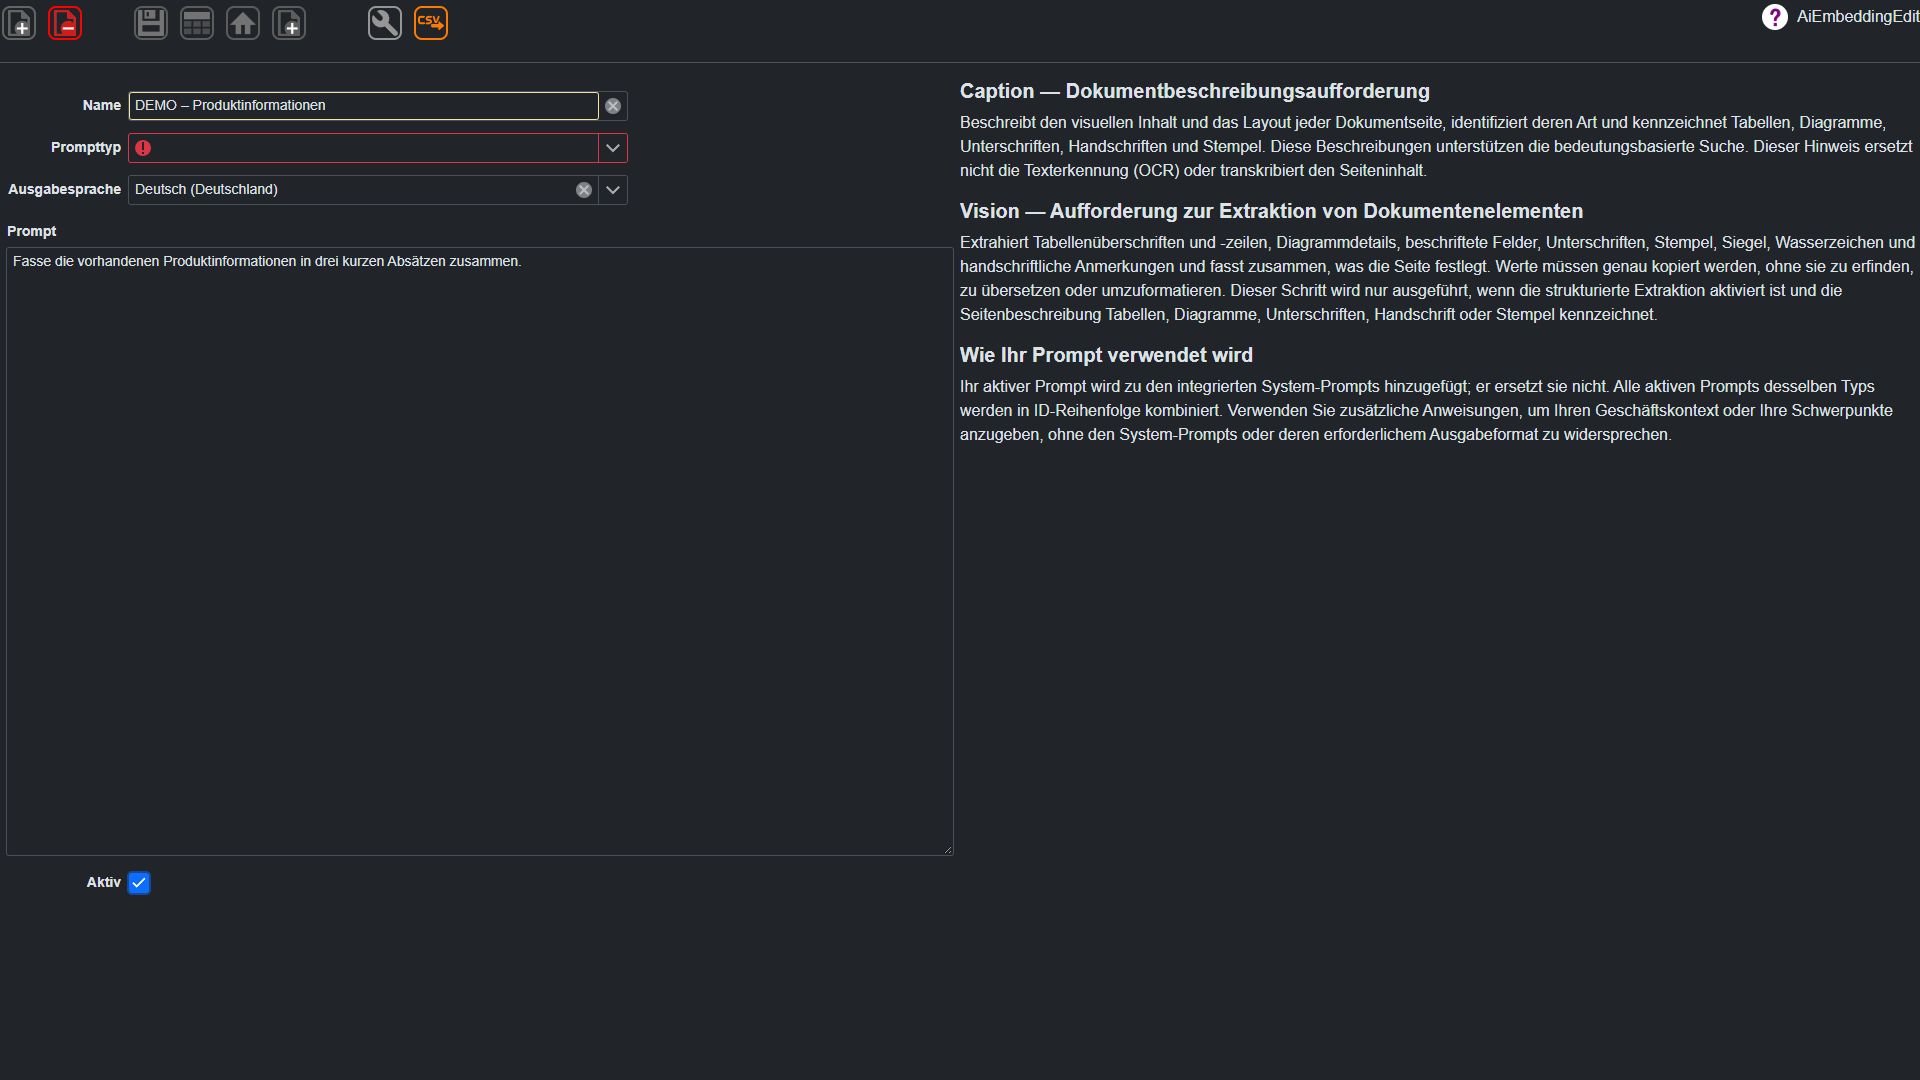Click the 'Vision — Aufforderung zur Extraktion' heading
Viewport: 1920px width, 1080px height.
[1271, 211]
